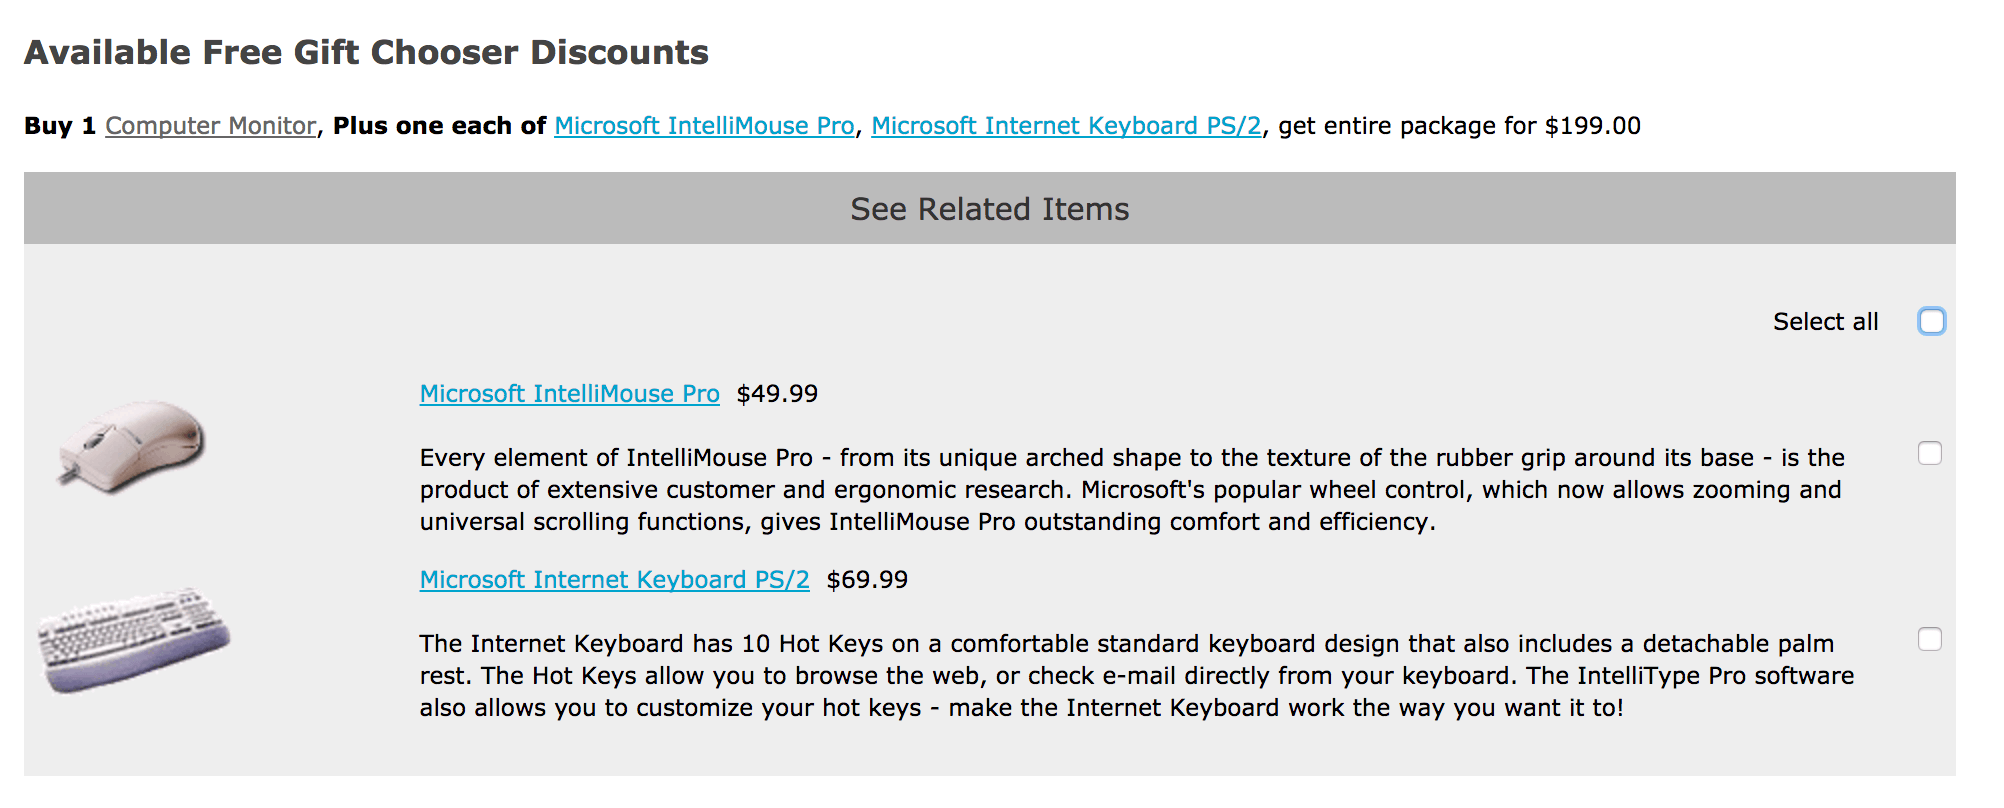Image resolution: width=2004 pixels, height=808 pixels.
Task: Open the Internet Keyboard PS/2 link beside $69.99
Action: pos(614,580)
